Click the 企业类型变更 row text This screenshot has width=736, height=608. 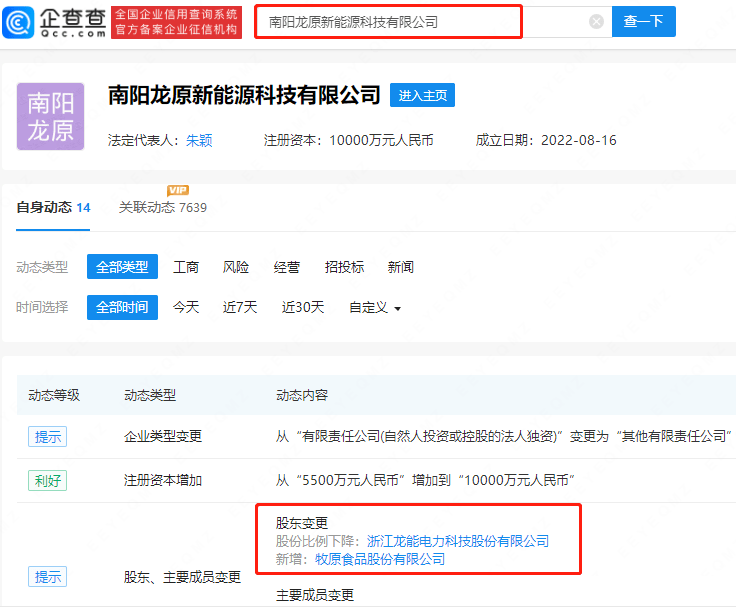162,437
